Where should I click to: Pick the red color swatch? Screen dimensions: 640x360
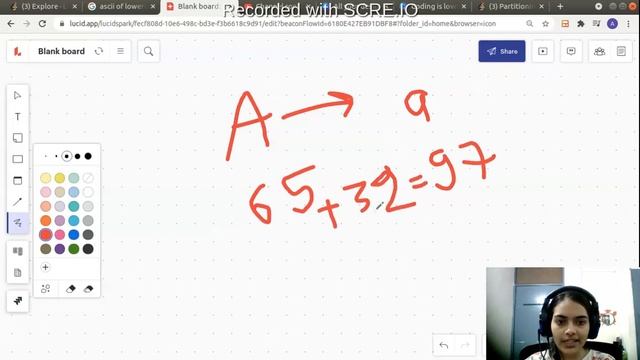click(46, 235)
